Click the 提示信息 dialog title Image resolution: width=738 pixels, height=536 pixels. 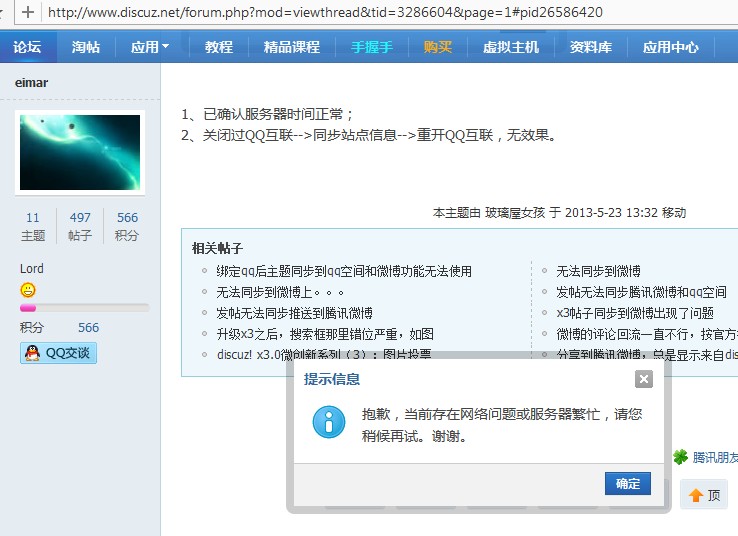point(332,379)
